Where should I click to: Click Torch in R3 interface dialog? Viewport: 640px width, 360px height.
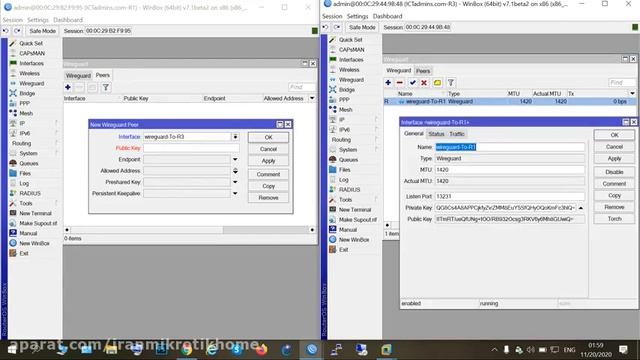tap(614, 219)
